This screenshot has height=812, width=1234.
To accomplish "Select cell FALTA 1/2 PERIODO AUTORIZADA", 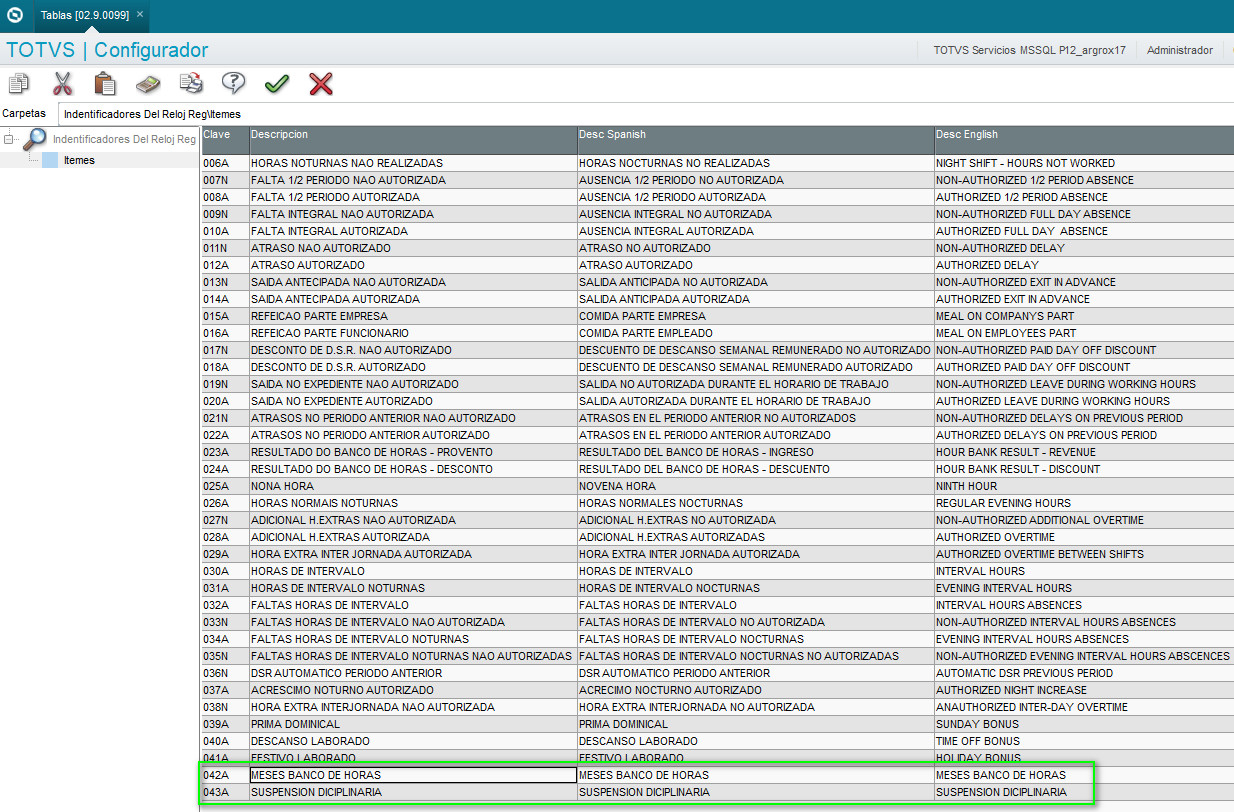I will click(x=413, y=197).
